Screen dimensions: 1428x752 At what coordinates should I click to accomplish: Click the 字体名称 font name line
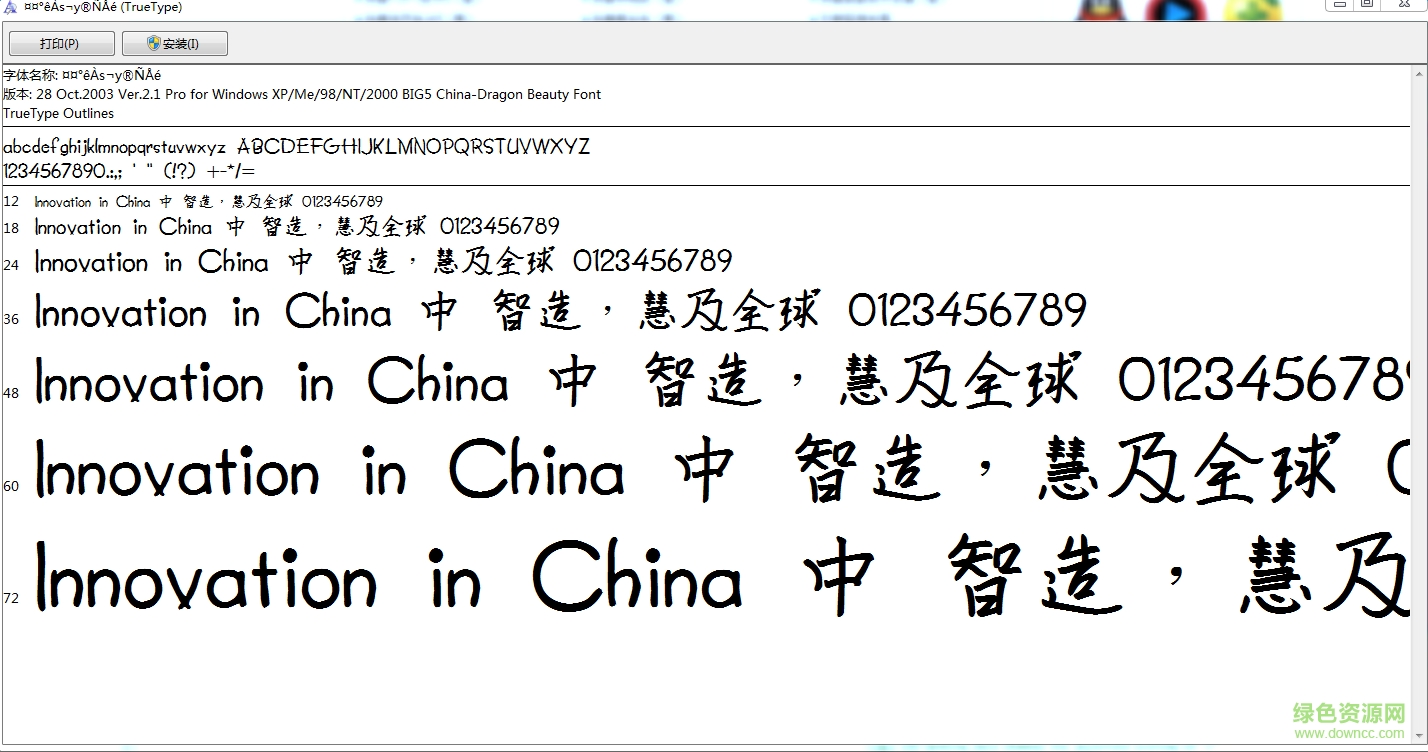tap(82, 75)
